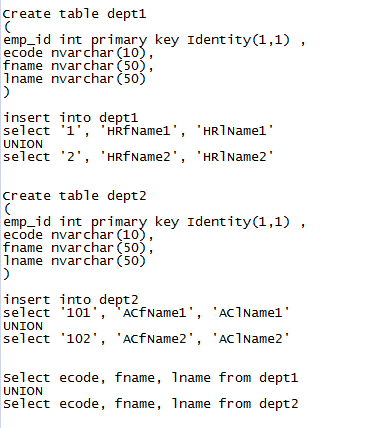Click the UNION keyword below the 'HRlName1' line
This screenshot has width=372, height=428.
[x=23, y=144]
